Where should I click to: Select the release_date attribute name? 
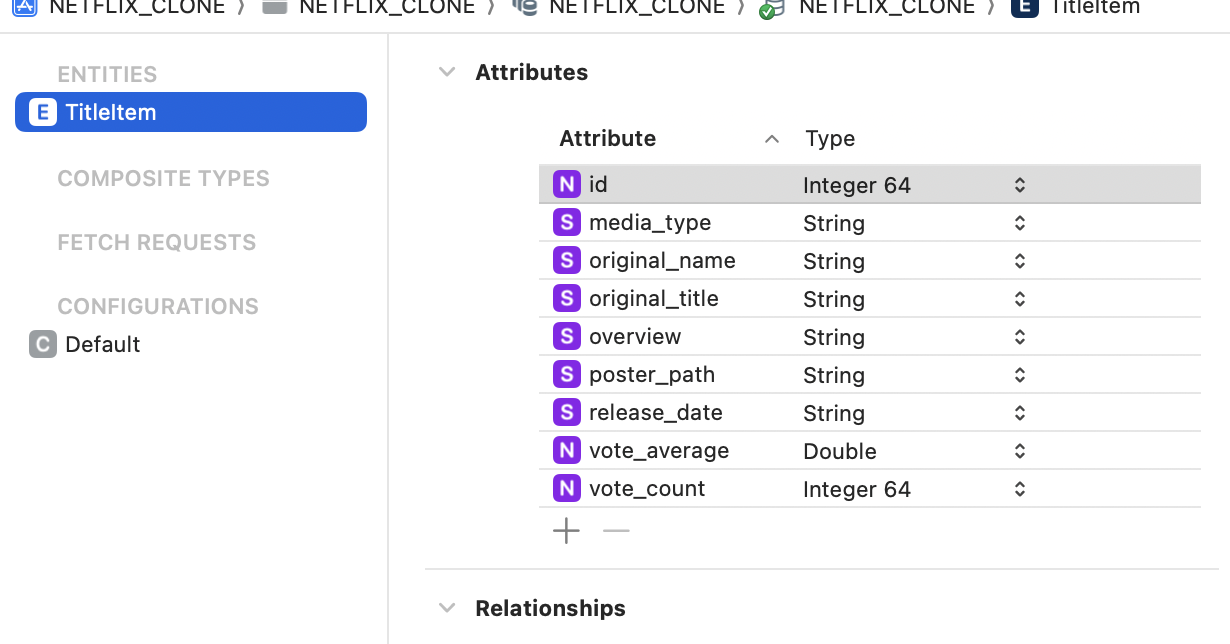655,413
